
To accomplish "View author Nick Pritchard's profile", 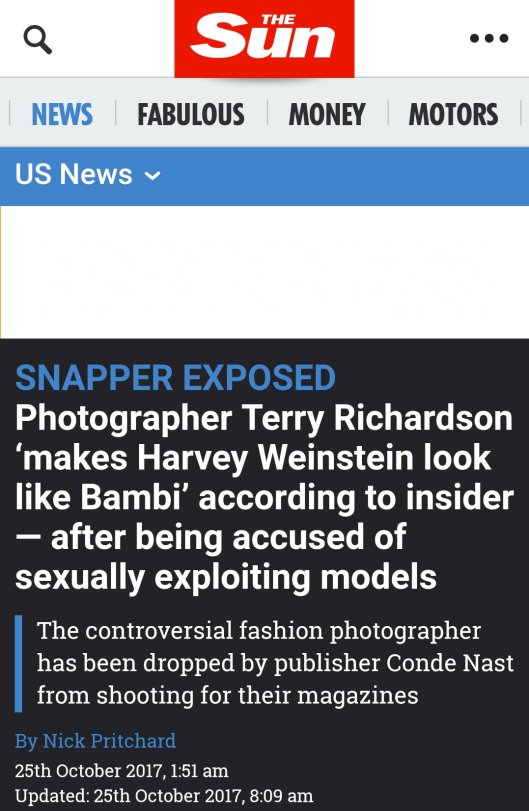I will pos(95,741).
